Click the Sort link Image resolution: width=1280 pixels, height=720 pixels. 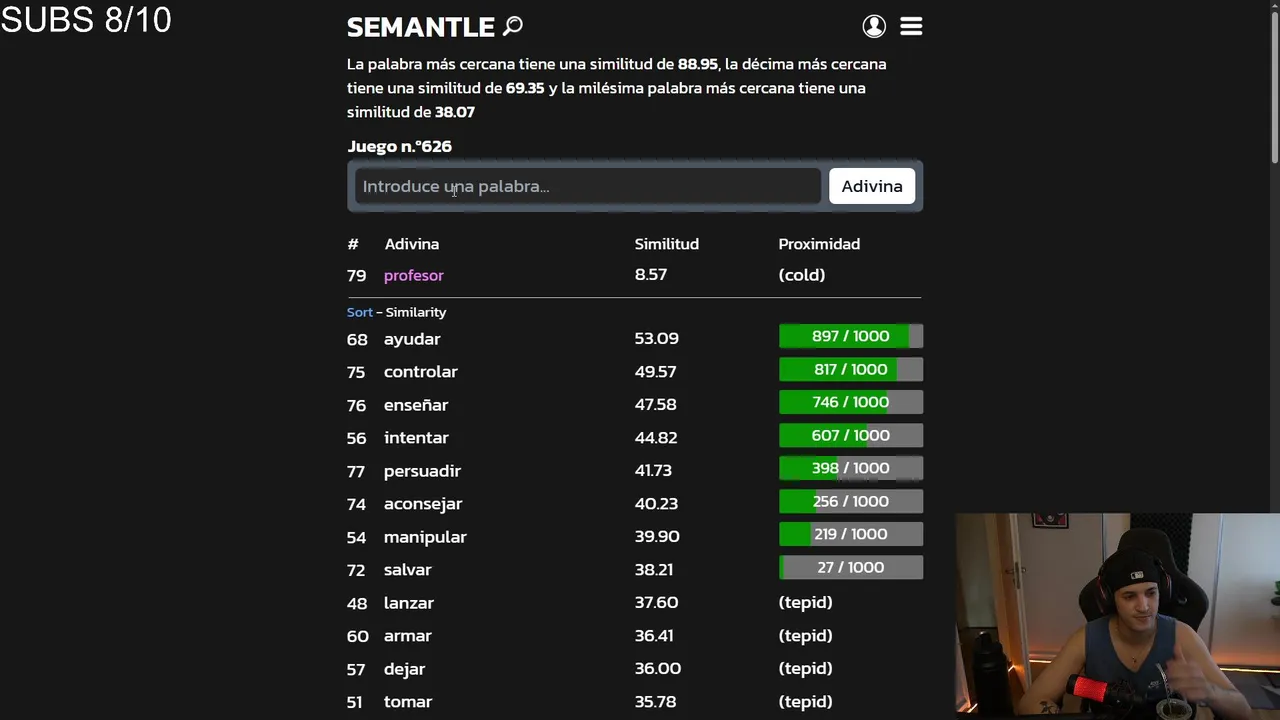359,312
